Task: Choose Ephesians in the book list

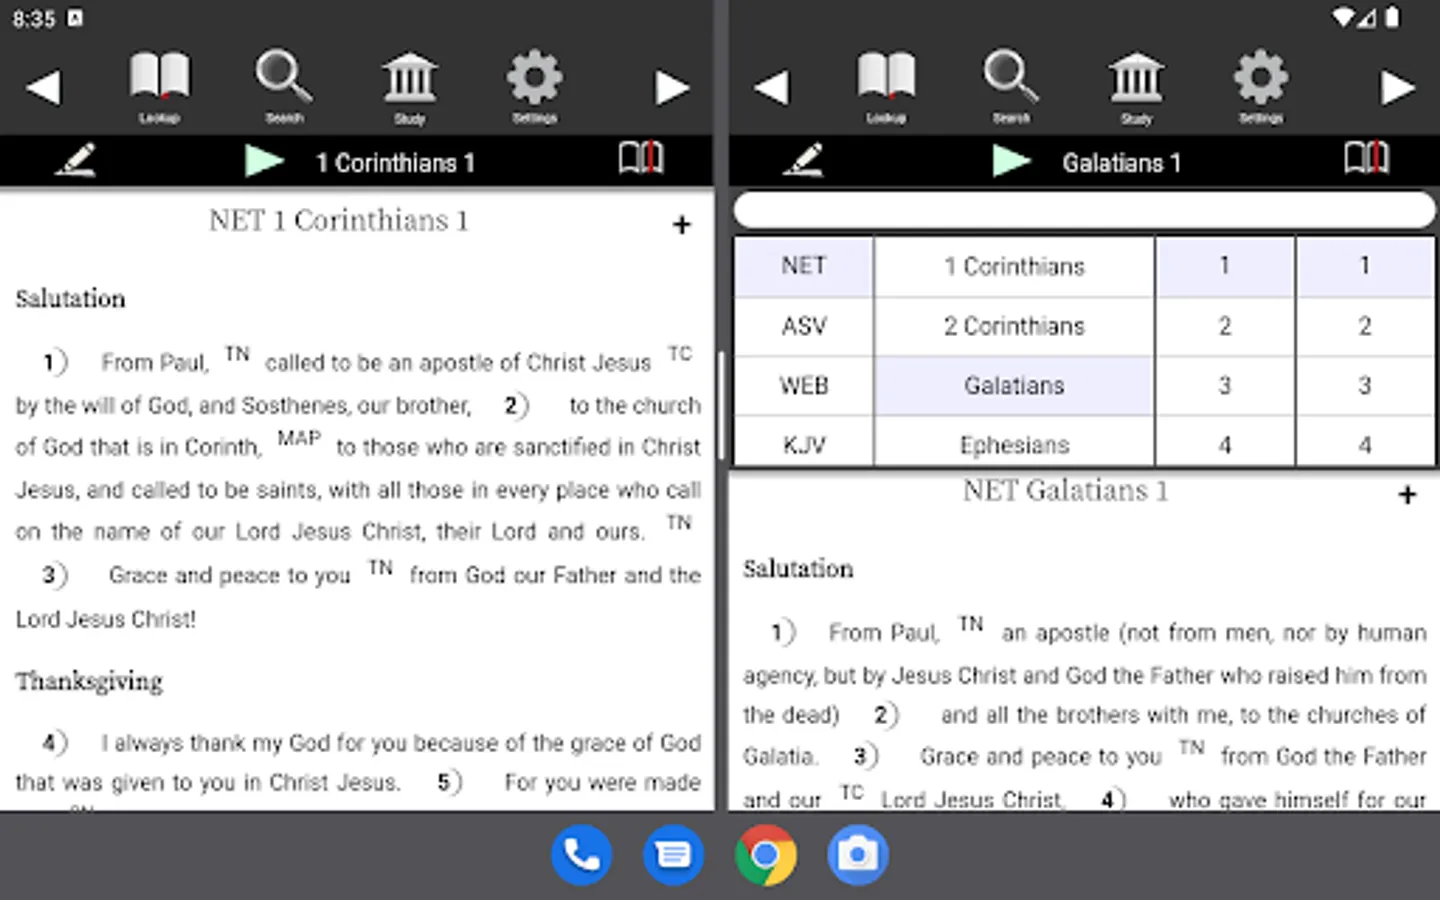Action: [x=1014, y=443]
